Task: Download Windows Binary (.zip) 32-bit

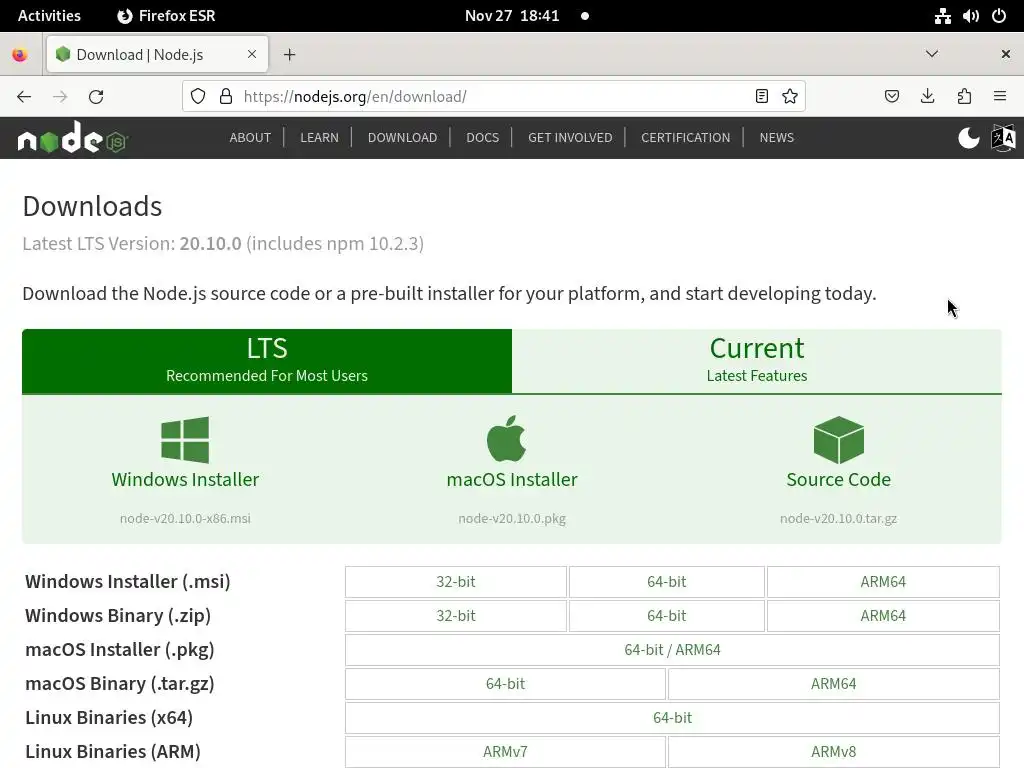Action: click(x=456, y=616)
